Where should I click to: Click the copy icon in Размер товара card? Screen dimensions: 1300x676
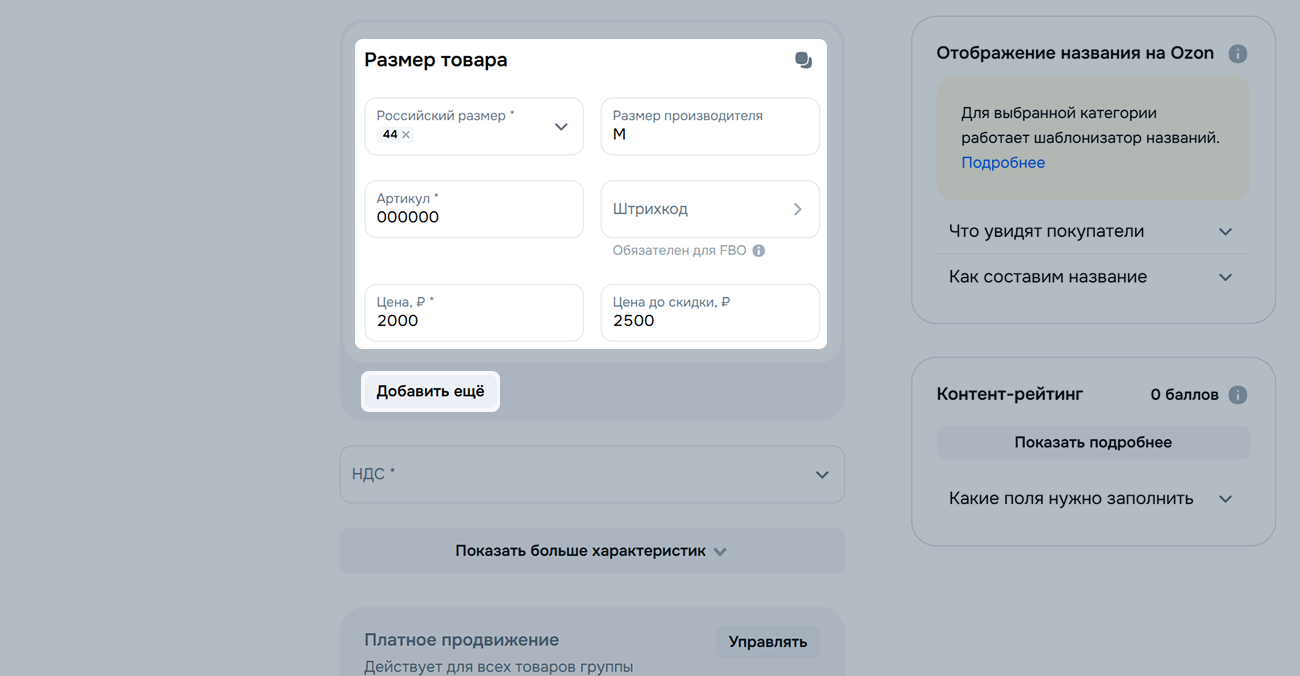803,60
